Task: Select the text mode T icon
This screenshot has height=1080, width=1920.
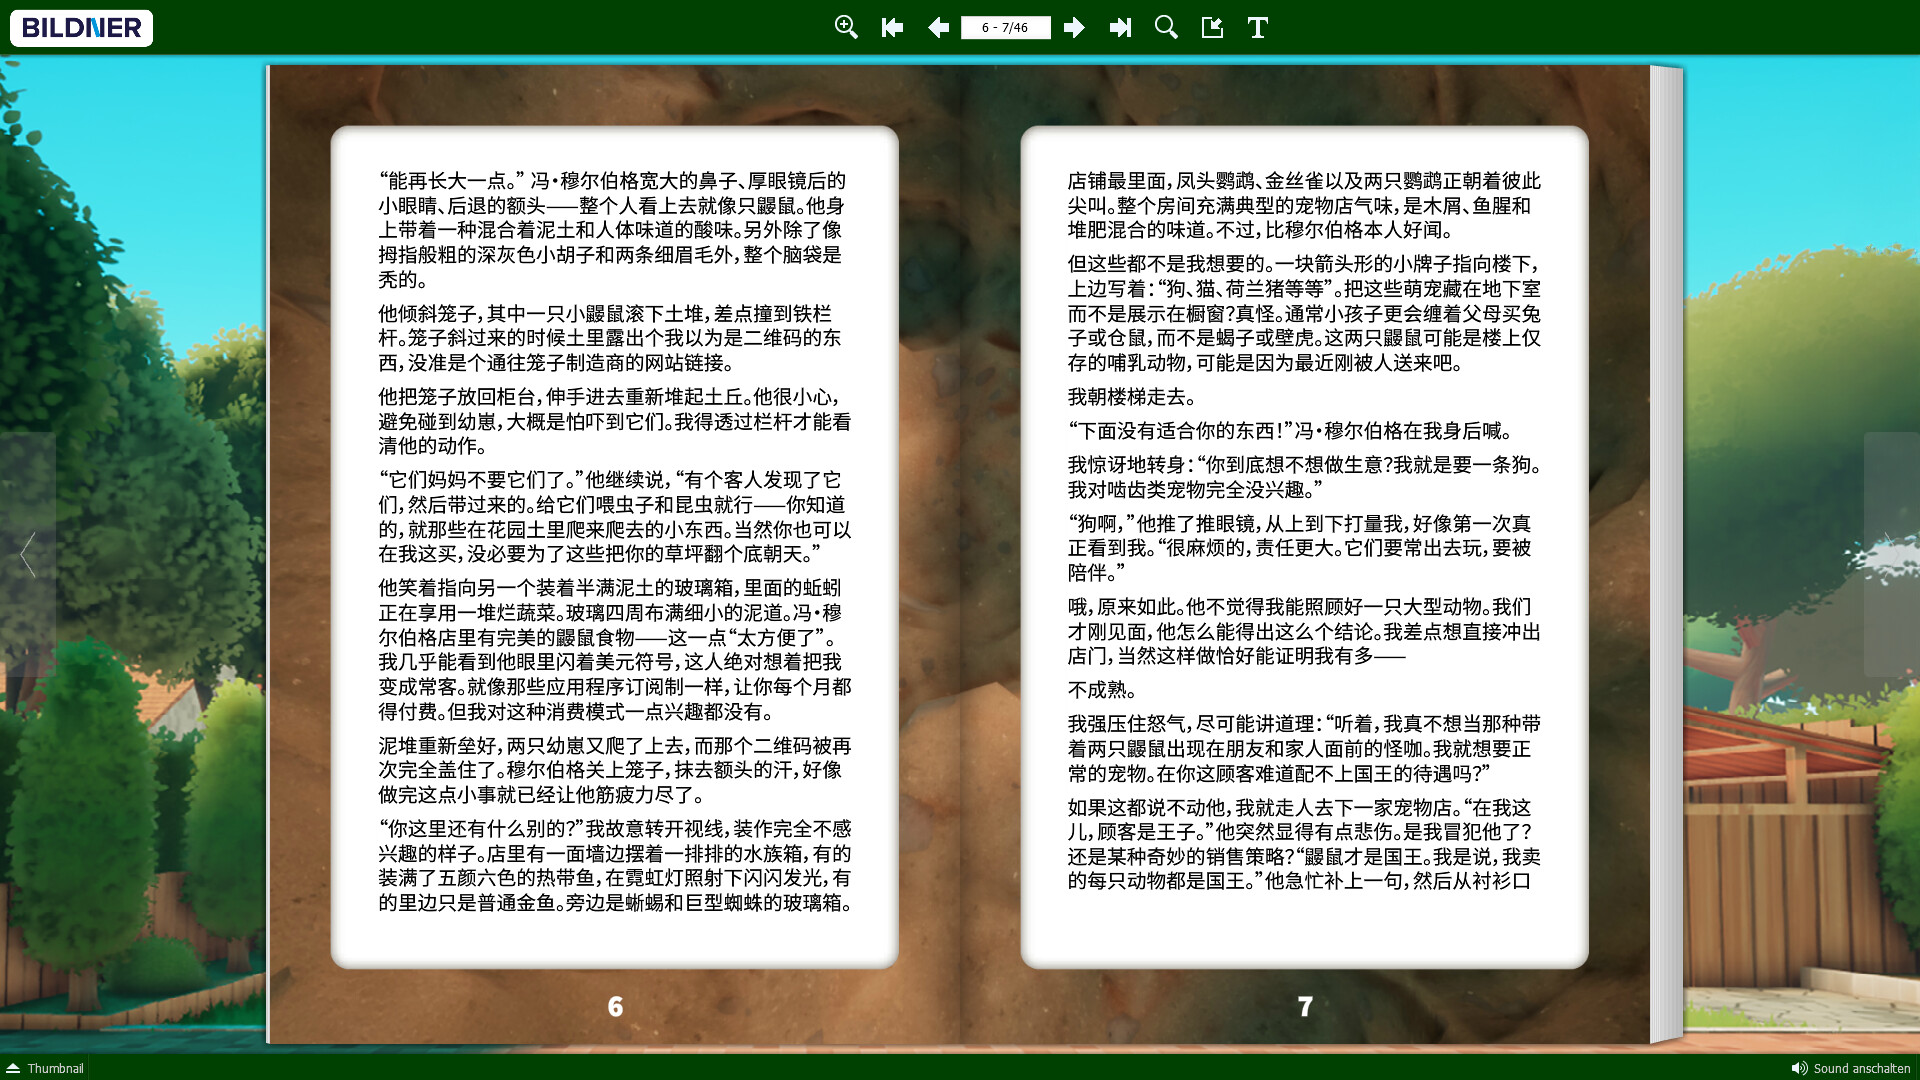Action: point(1258,27)
